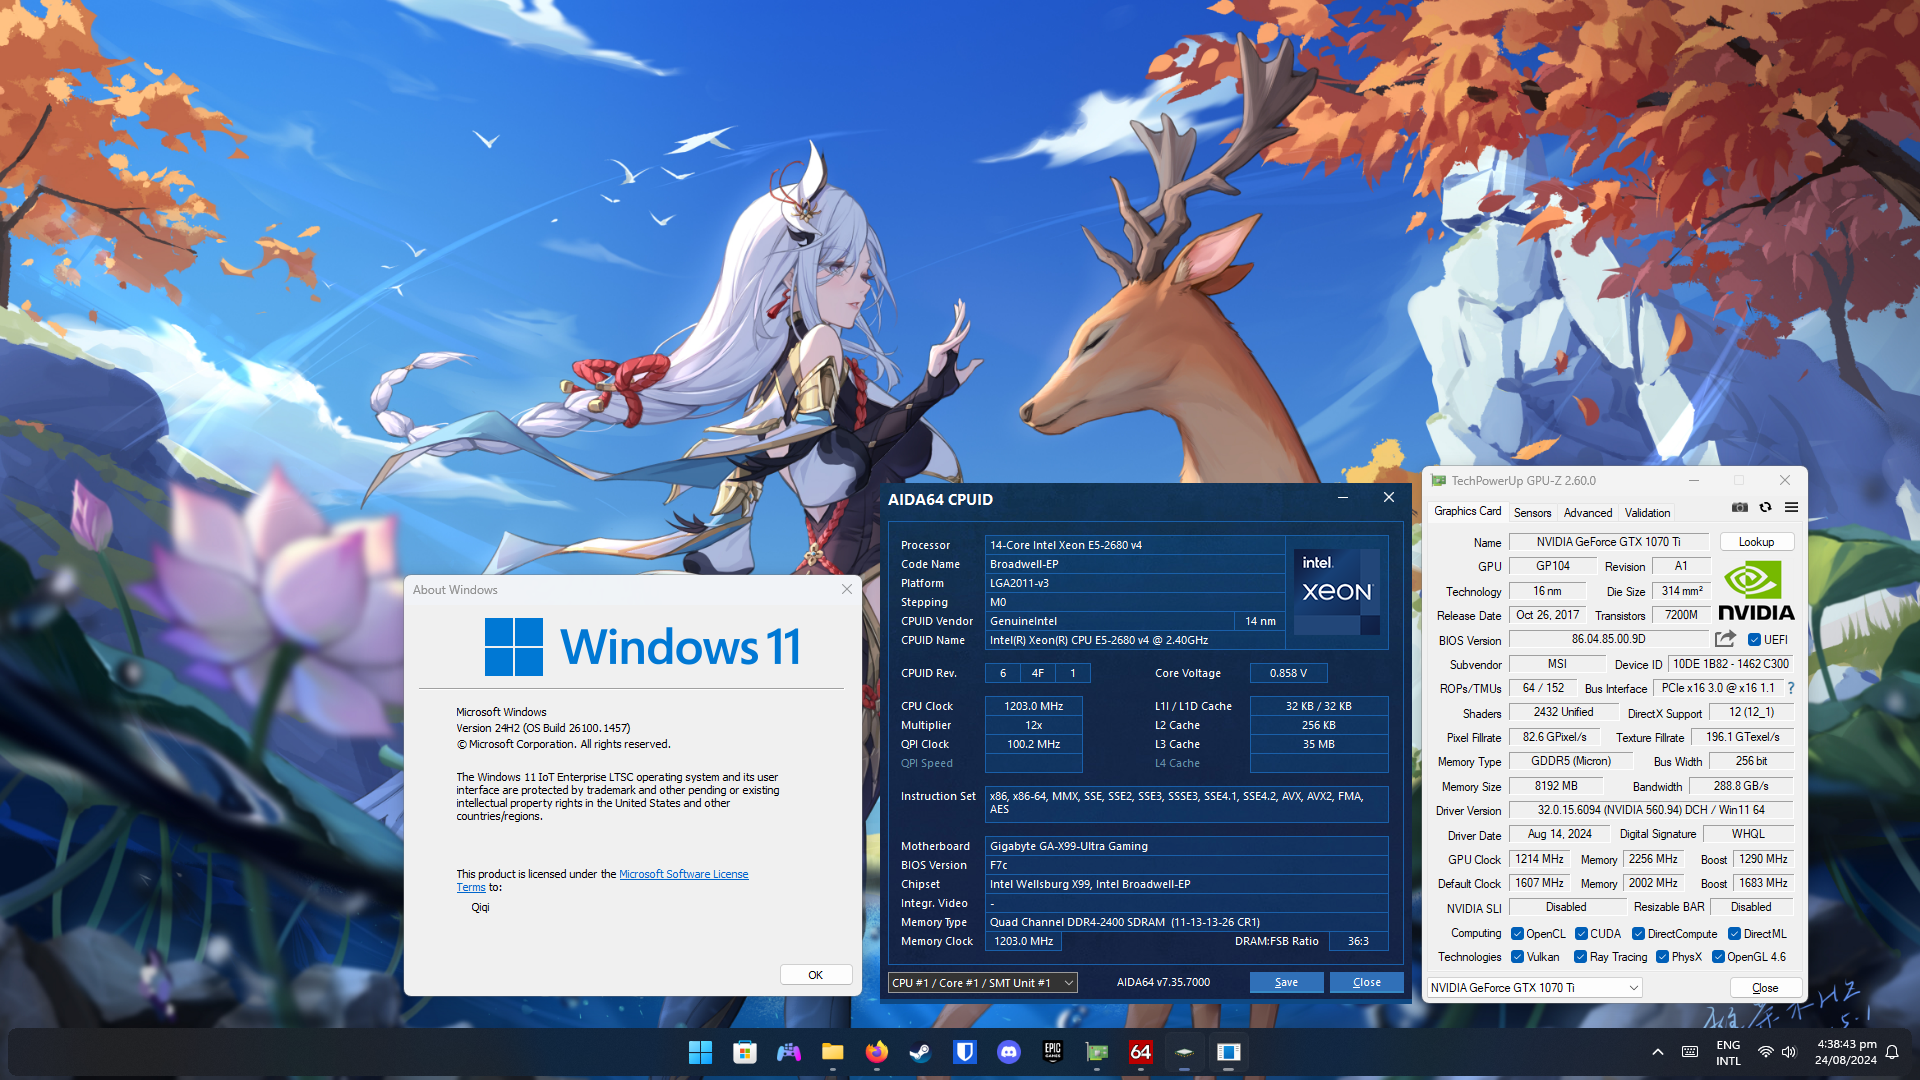Click the Instruction Set list in AIDA64
Image resolution: width=1920 pixels, height=1080 pixels.
click(x=1186, y=803)
